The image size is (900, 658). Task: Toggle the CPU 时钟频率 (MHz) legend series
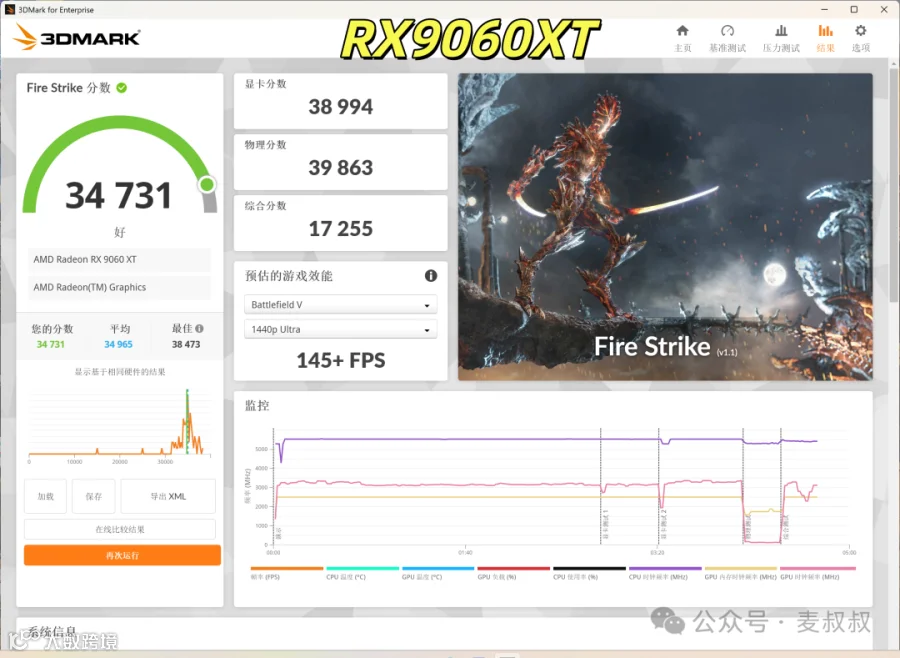pos(665,573)
